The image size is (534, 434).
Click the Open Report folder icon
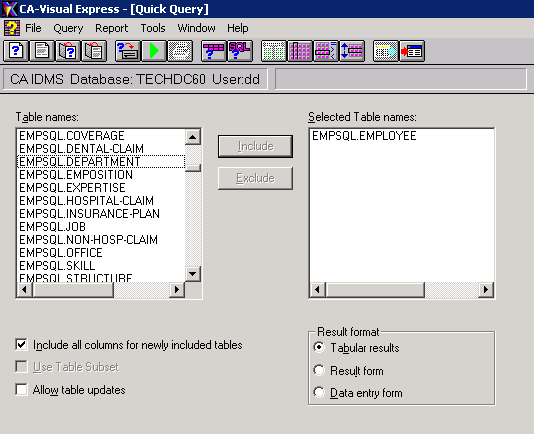(x=94, y=51)
